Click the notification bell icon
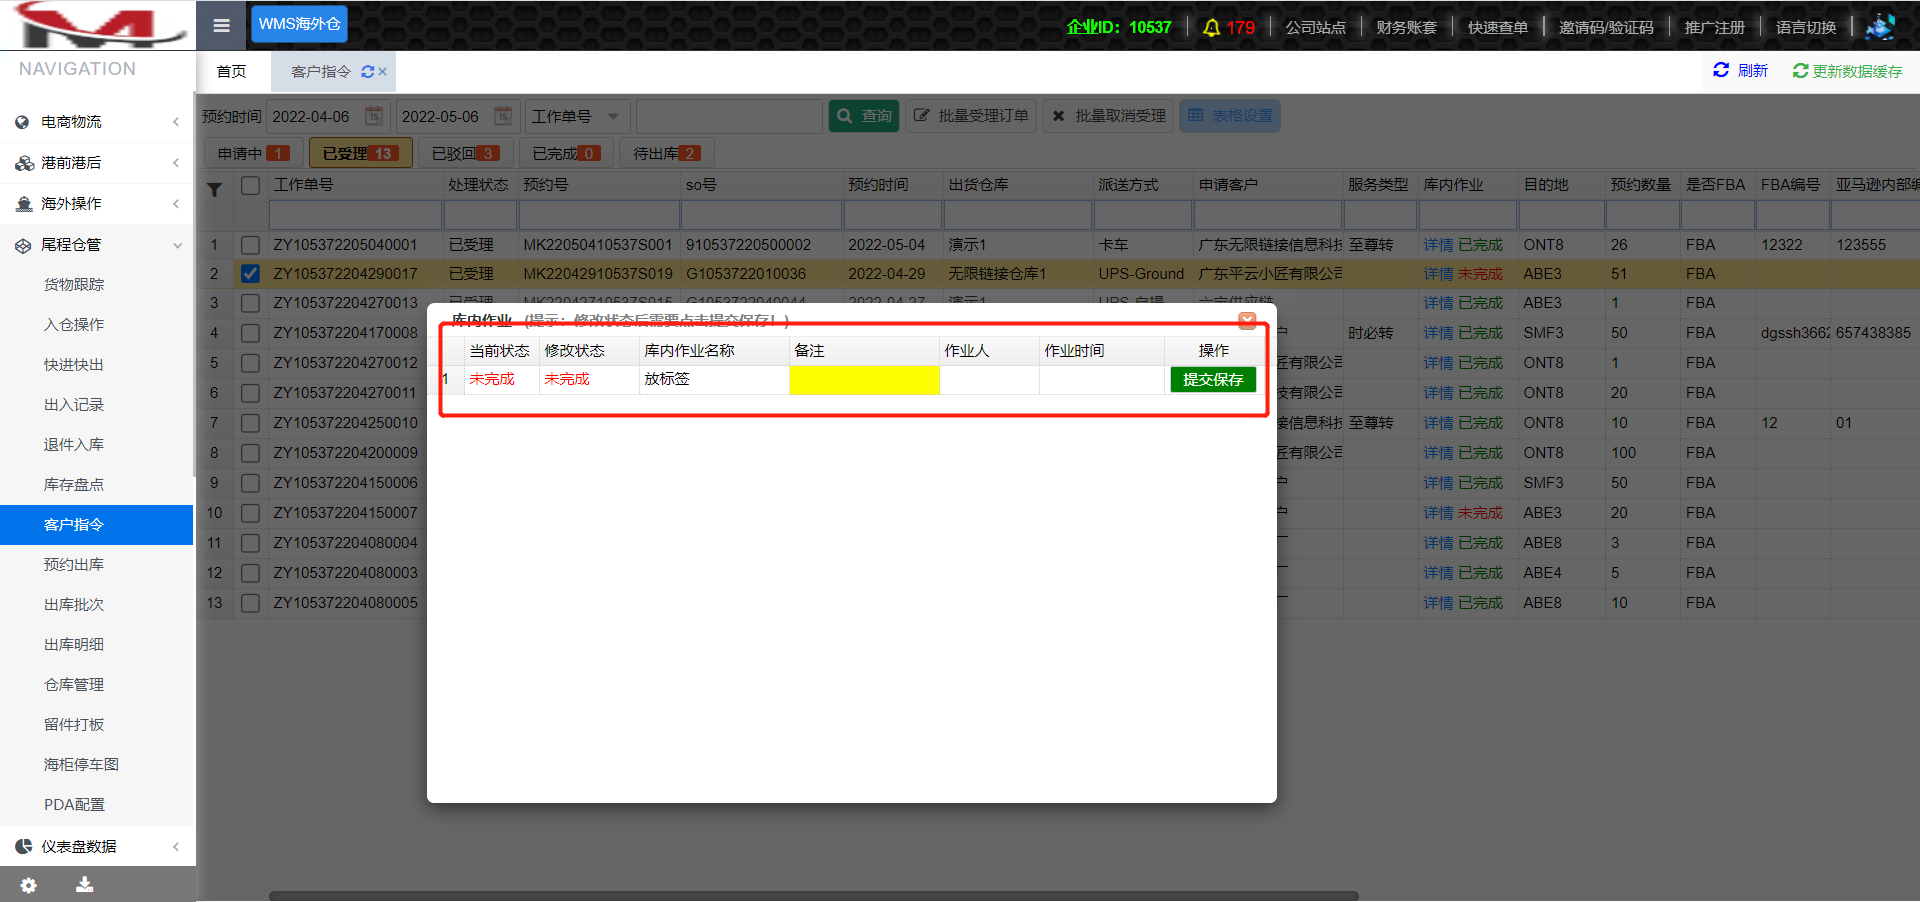 [1211, 27]
